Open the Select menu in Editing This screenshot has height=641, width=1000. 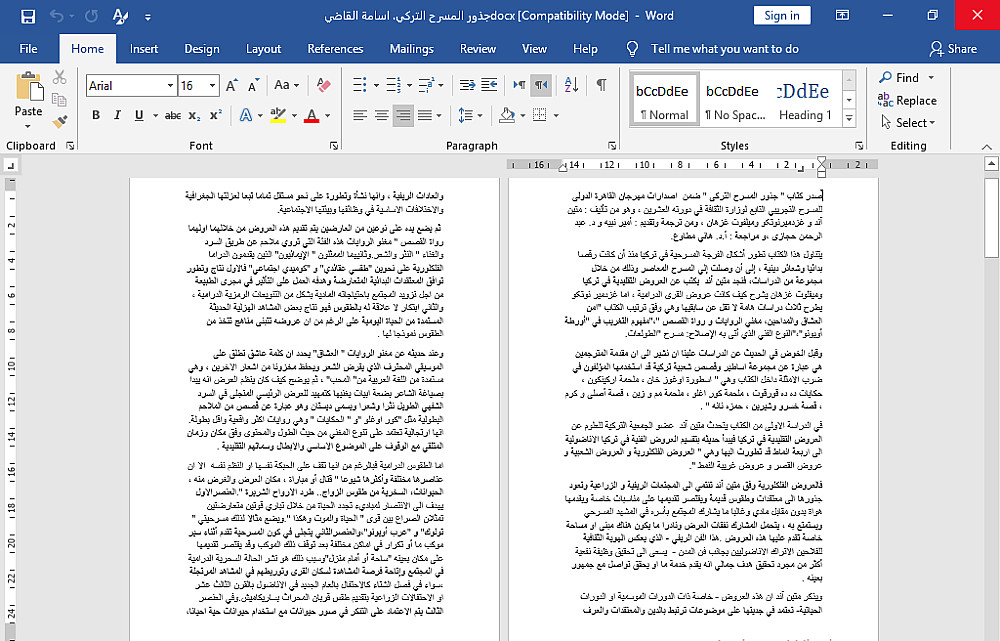click(908, 122)
